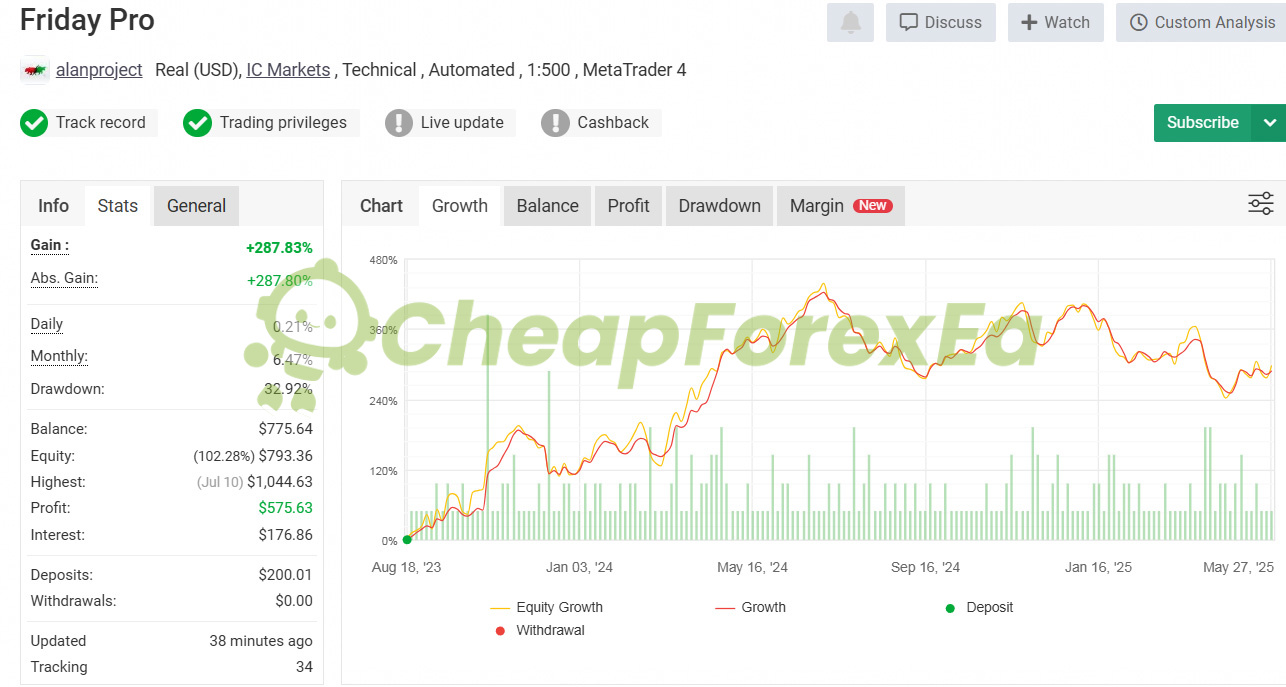
Task: Switch to the Stats tab
Action: 118,206
